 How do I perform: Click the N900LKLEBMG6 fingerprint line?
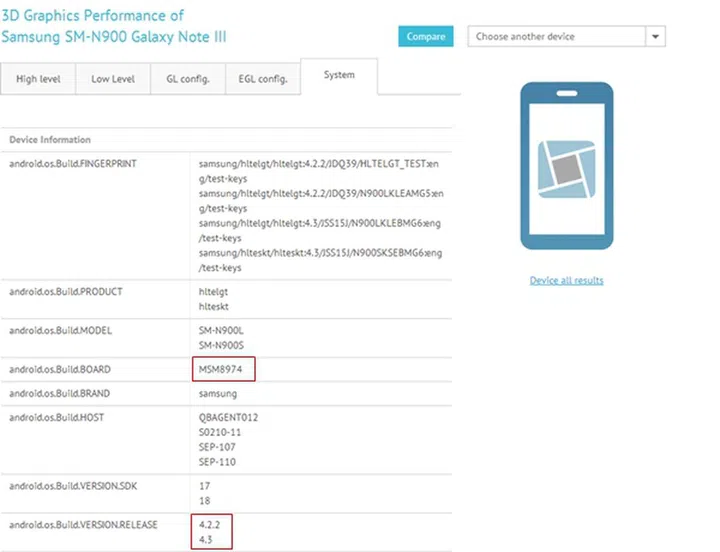(320, 231)
